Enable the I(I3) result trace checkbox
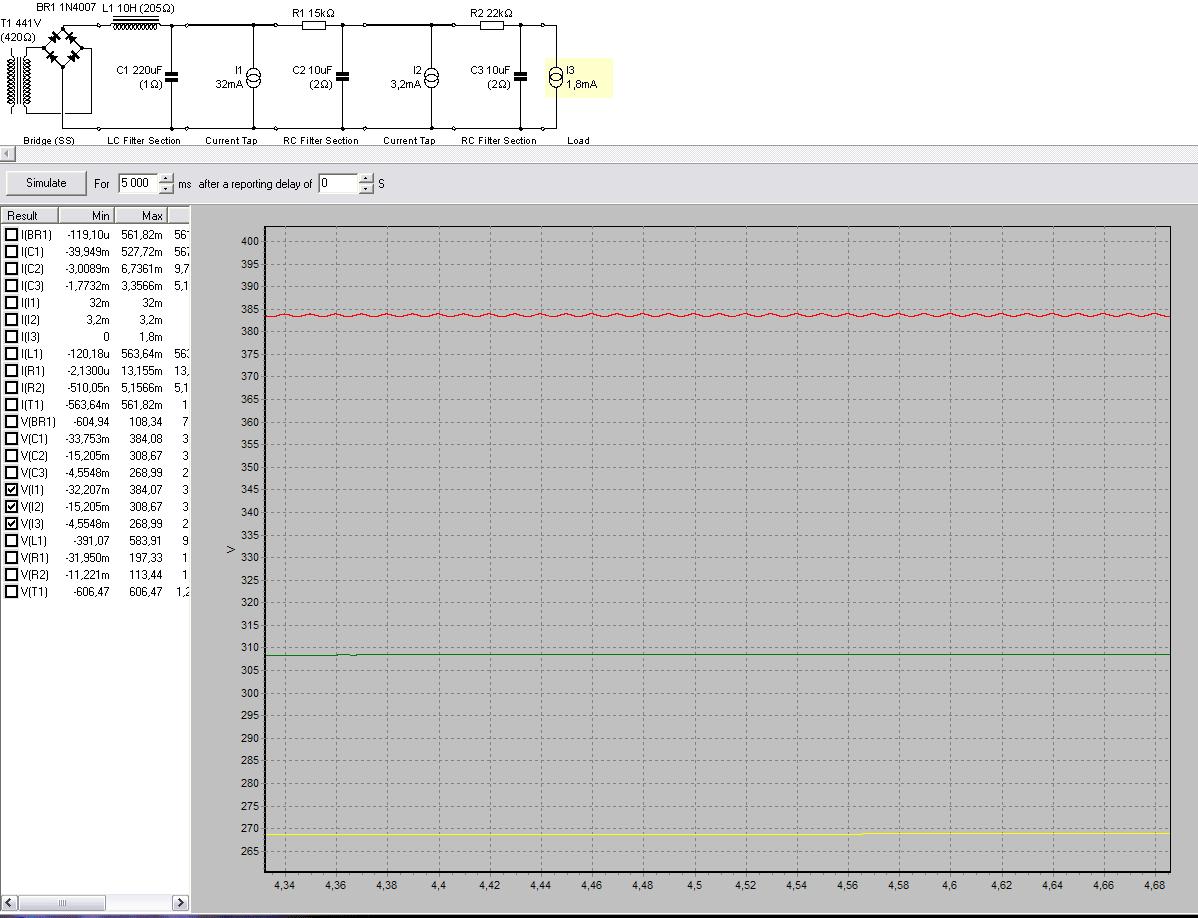The image size is (1198, 918). click(x=11, y=337)
